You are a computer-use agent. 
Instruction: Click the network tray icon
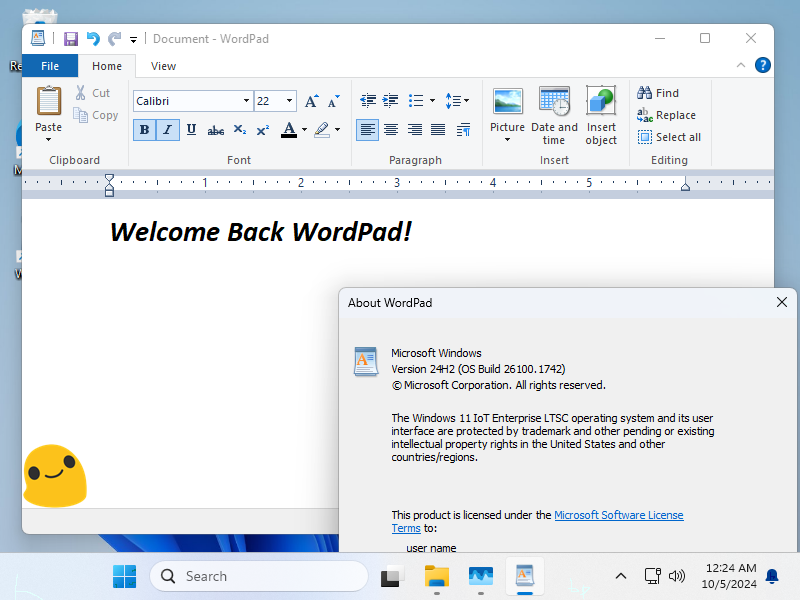point(653,577)
